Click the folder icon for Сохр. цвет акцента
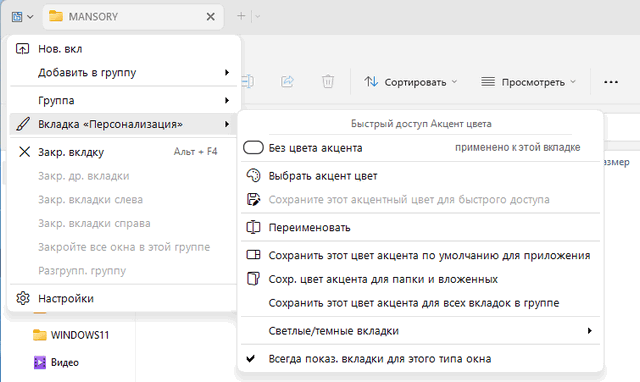Viewport: 640px width, 382px height. pos(253,279)
